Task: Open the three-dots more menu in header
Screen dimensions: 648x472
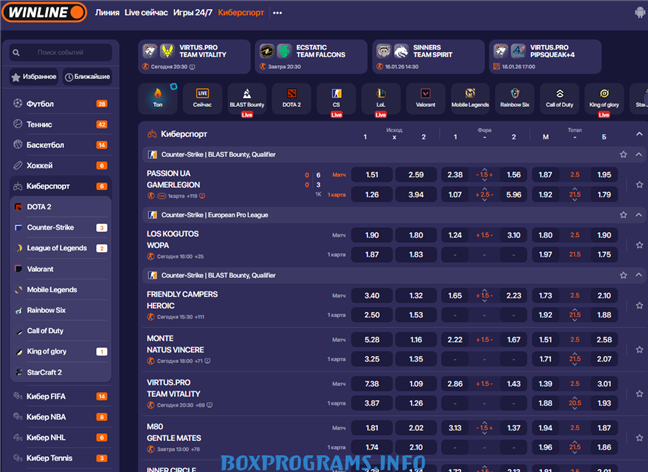Action: 277,13
